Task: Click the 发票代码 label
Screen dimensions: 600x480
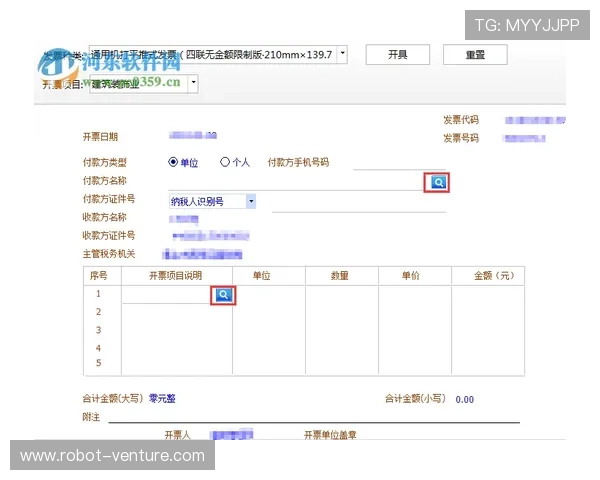Action: click(x=461, y=120)
